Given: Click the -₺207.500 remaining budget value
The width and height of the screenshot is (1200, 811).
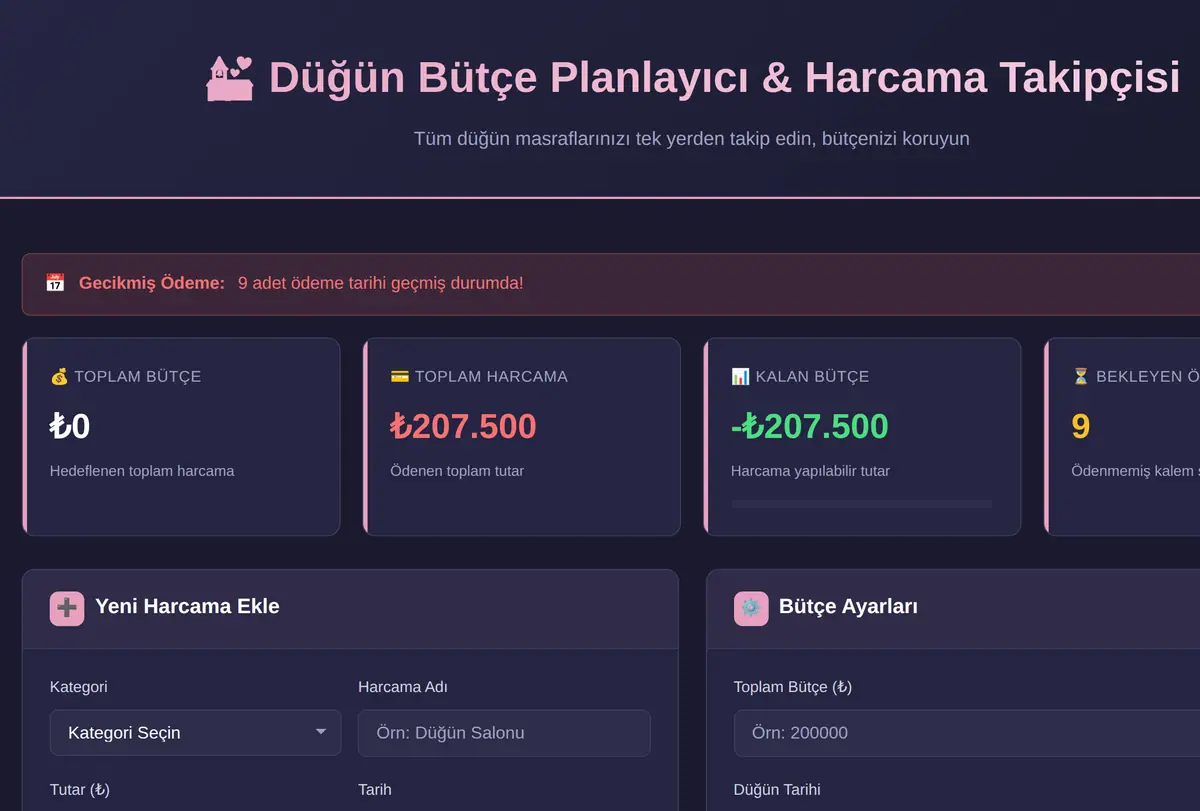Looking at the screenshot, I should point(810,427).
